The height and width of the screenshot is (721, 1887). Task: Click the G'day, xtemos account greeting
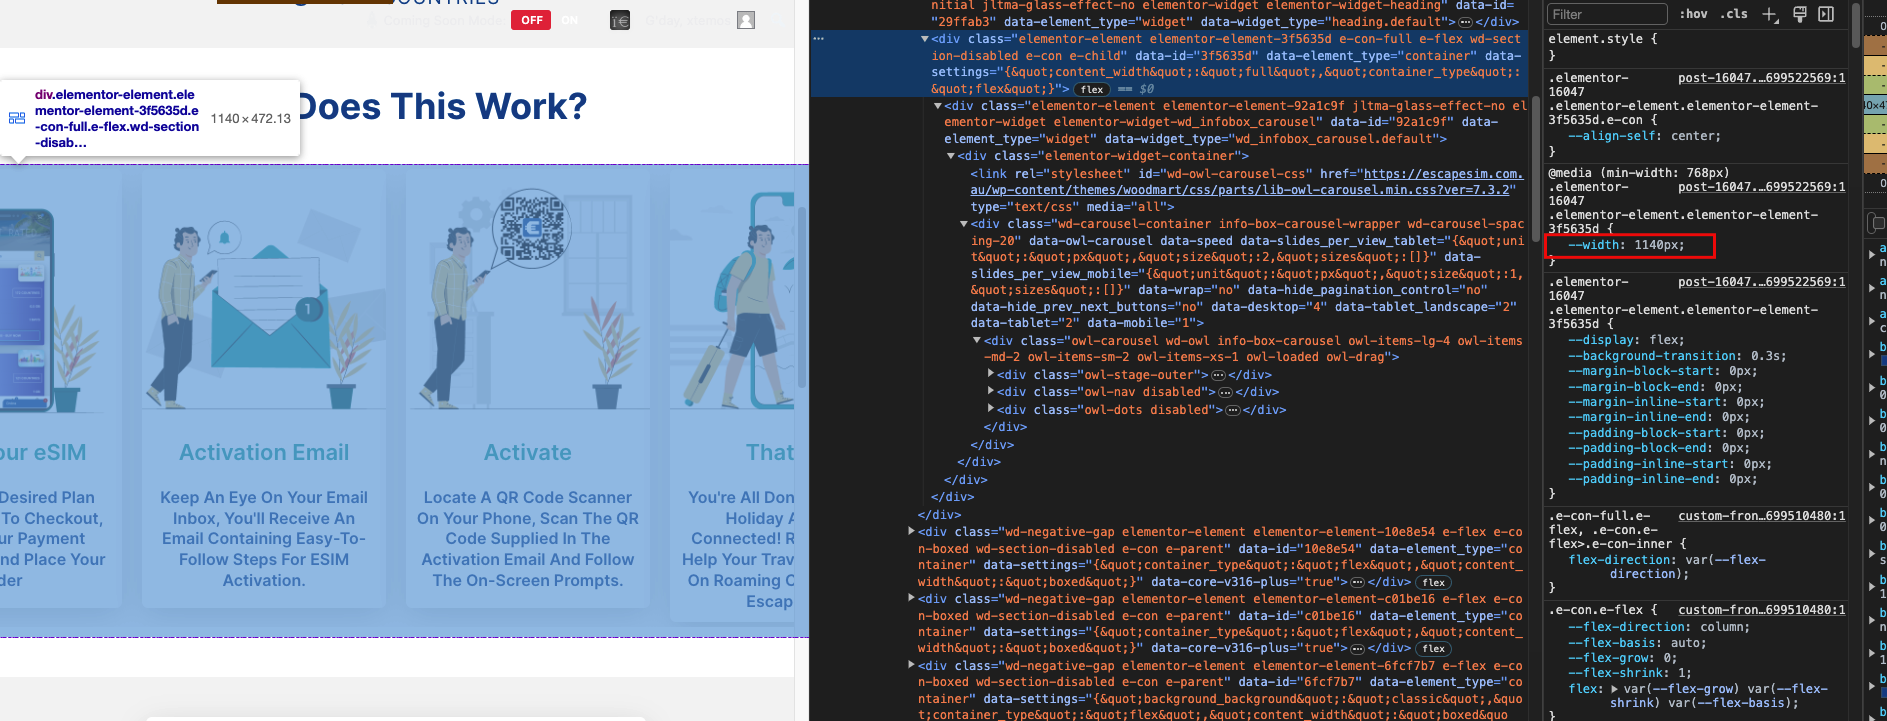[690, 20]
